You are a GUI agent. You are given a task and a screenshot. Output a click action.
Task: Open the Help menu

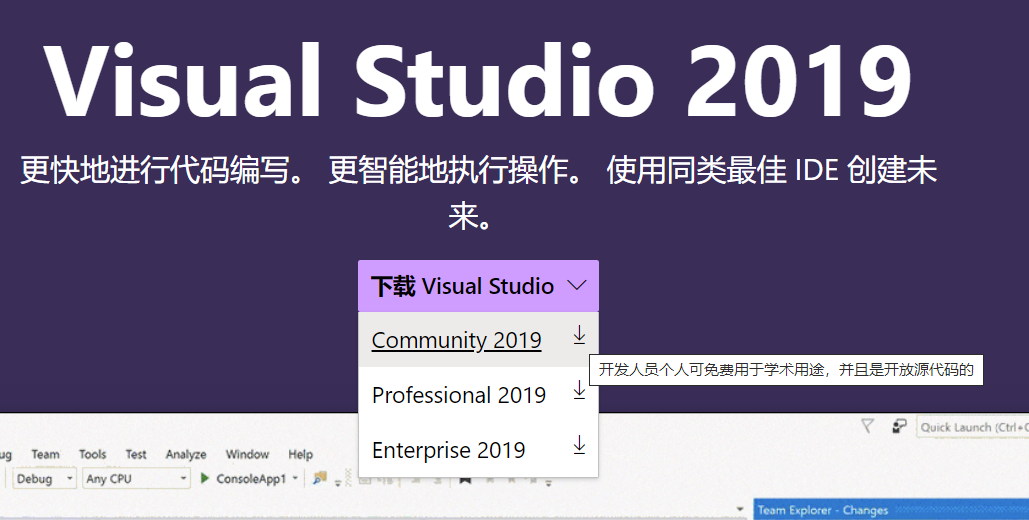[x=301, y=454]
